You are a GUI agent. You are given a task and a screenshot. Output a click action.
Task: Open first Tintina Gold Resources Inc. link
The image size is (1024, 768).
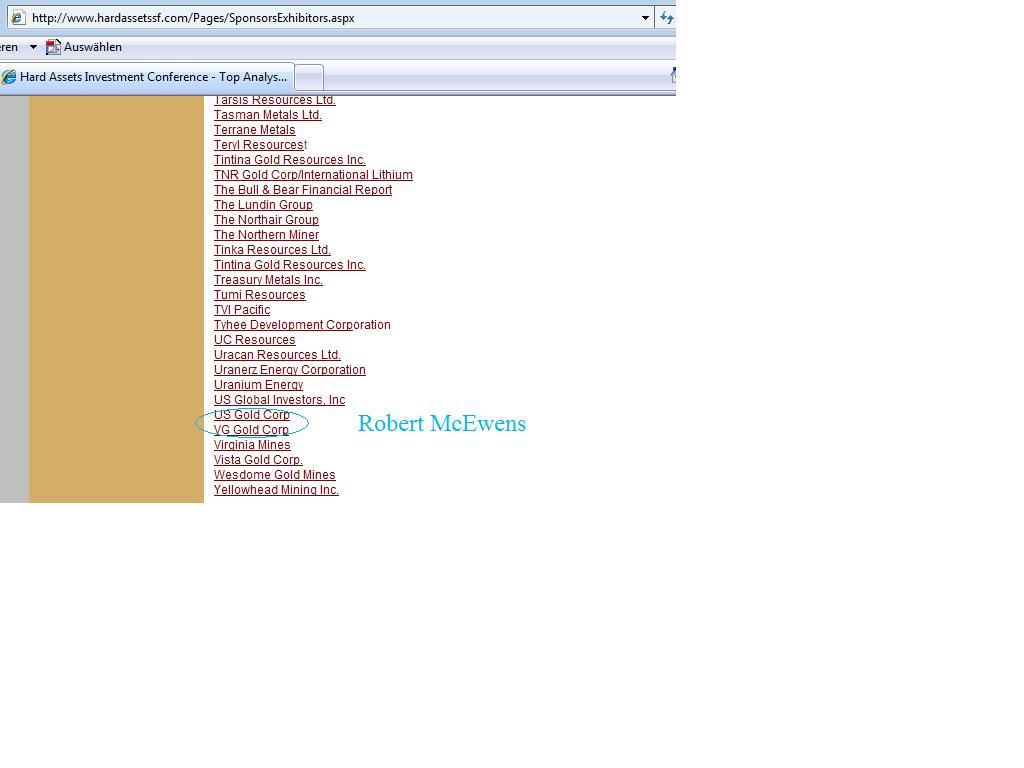(289, 160)
